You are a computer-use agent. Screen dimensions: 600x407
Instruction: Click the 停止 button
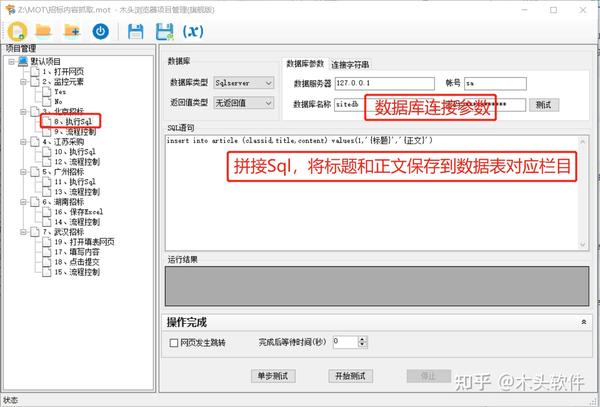[x=429, y=376]
